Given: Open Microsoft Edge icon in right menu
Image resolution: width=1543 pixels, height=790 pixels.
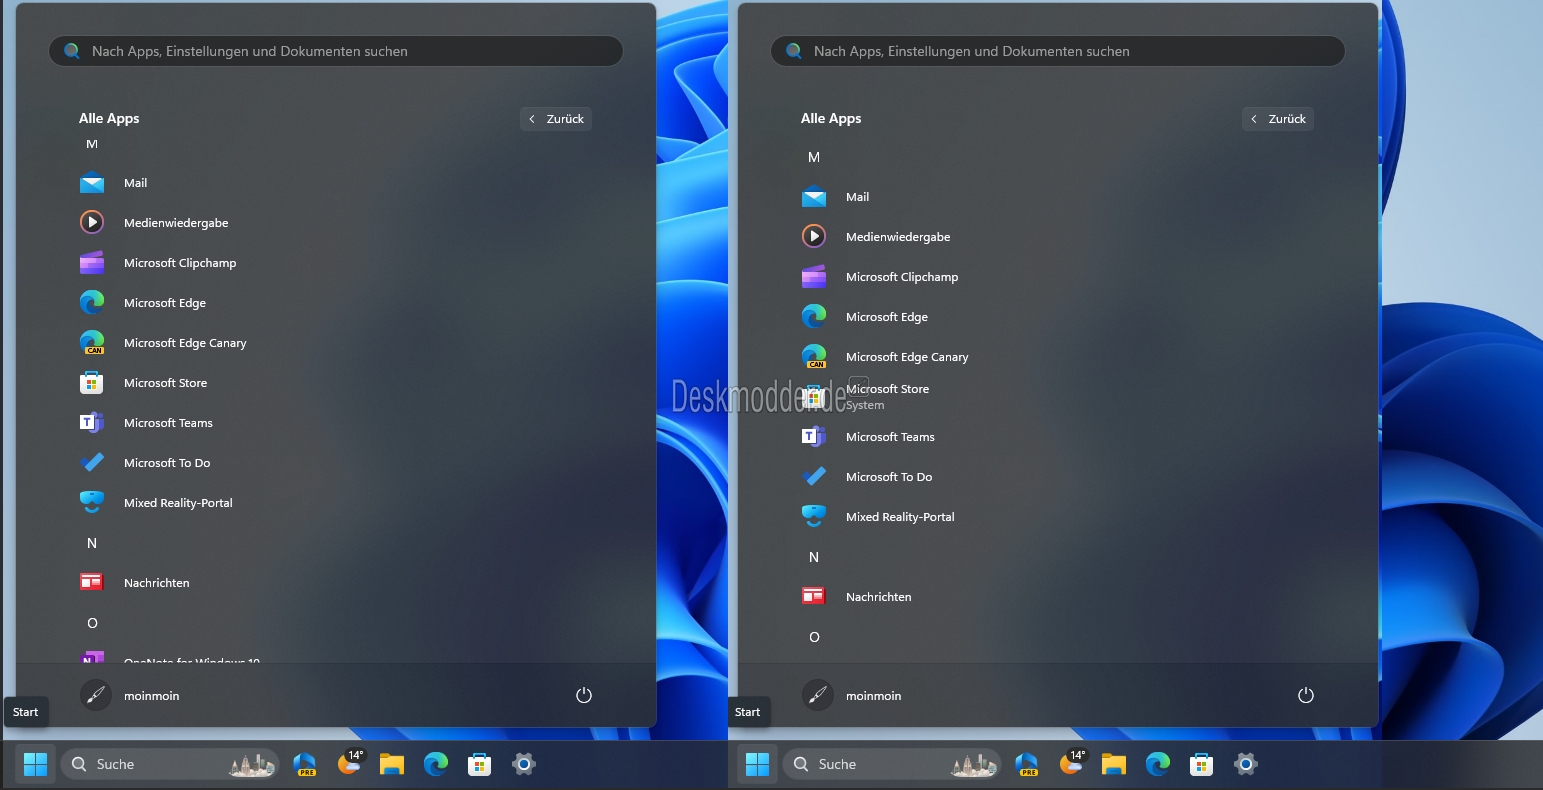Looking at the screenshot, I should (x=814, y=317).
